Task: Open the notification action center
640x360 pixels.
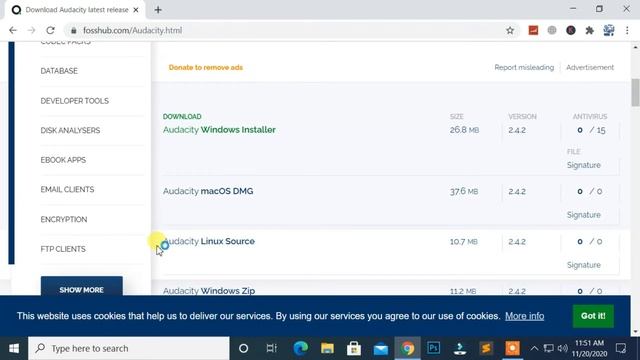Action: [621, 348]
